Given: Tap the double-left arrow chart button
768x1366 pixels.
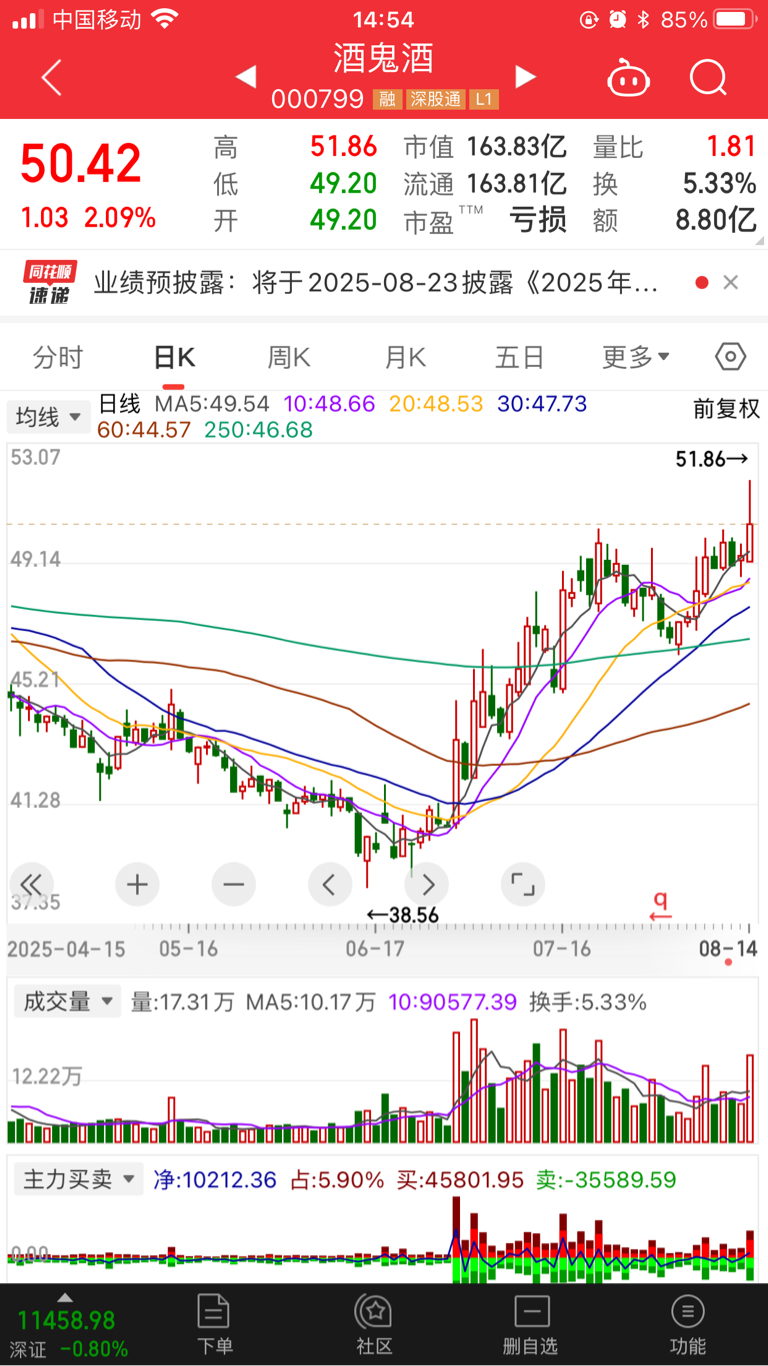Looking at the screenshot, I should (x=31, y=884).
